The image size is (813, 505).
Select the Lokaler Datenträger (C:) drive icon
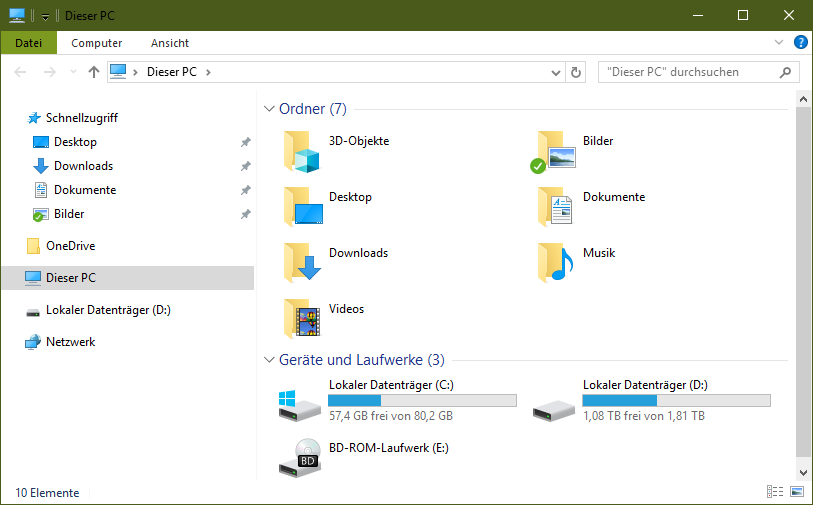coord(300,405)
